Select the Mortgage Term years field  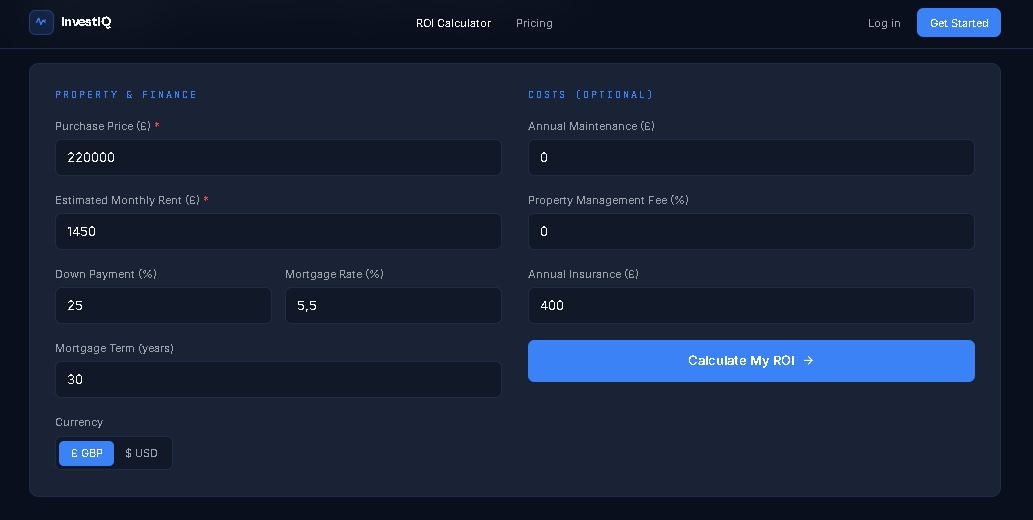tap(278, 379)
